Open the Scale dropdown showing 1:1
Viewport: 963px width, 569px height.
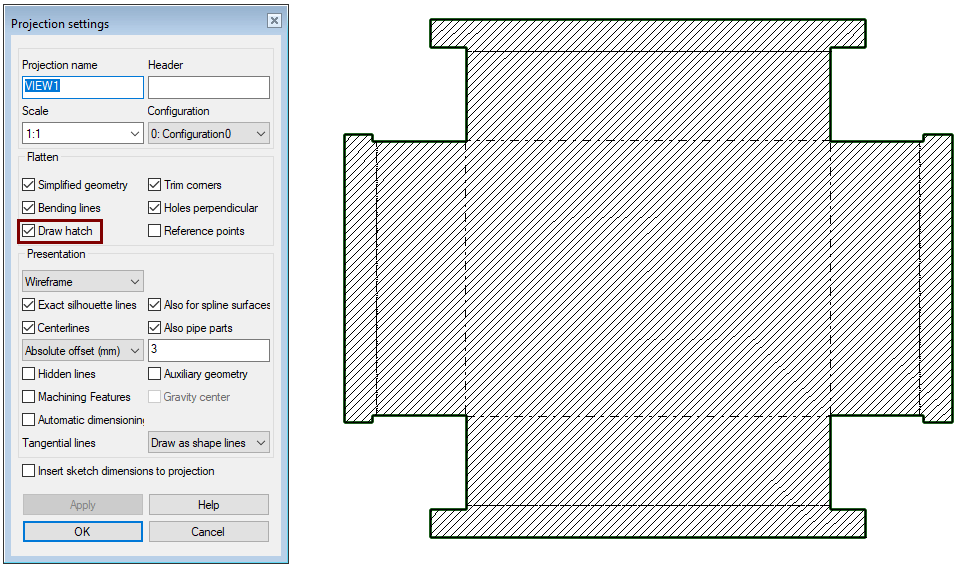83,133
